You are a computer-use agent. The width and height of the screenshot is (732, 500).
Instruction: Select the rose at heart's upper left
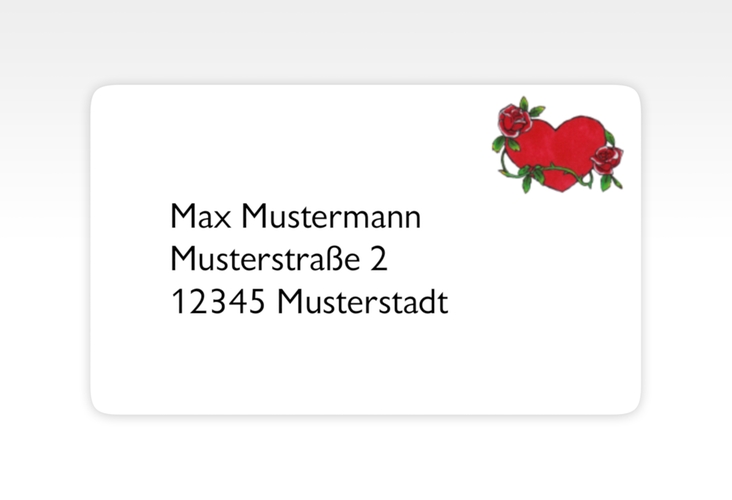pyautogui.click(x=514, y=120)
